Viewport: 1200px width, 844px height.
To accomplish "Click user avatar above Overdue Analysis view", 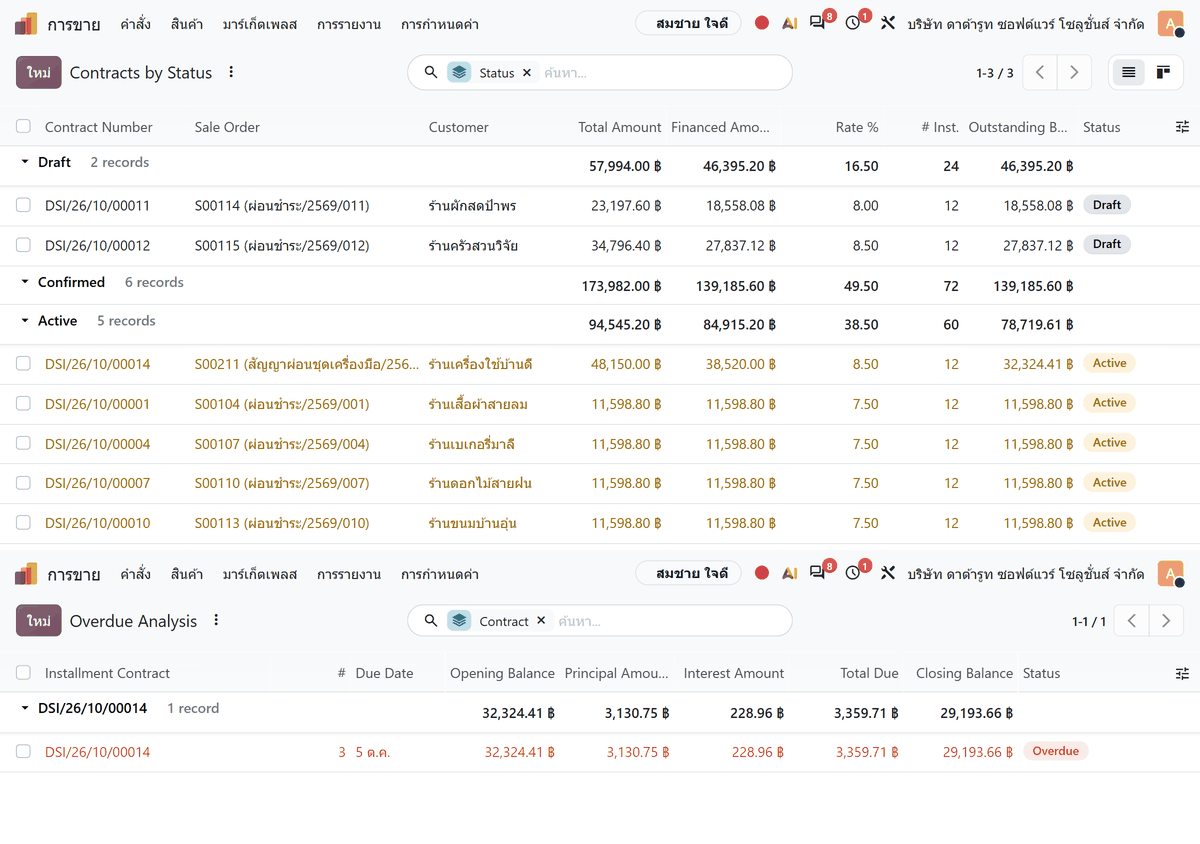I will (x=1171, y=574).
